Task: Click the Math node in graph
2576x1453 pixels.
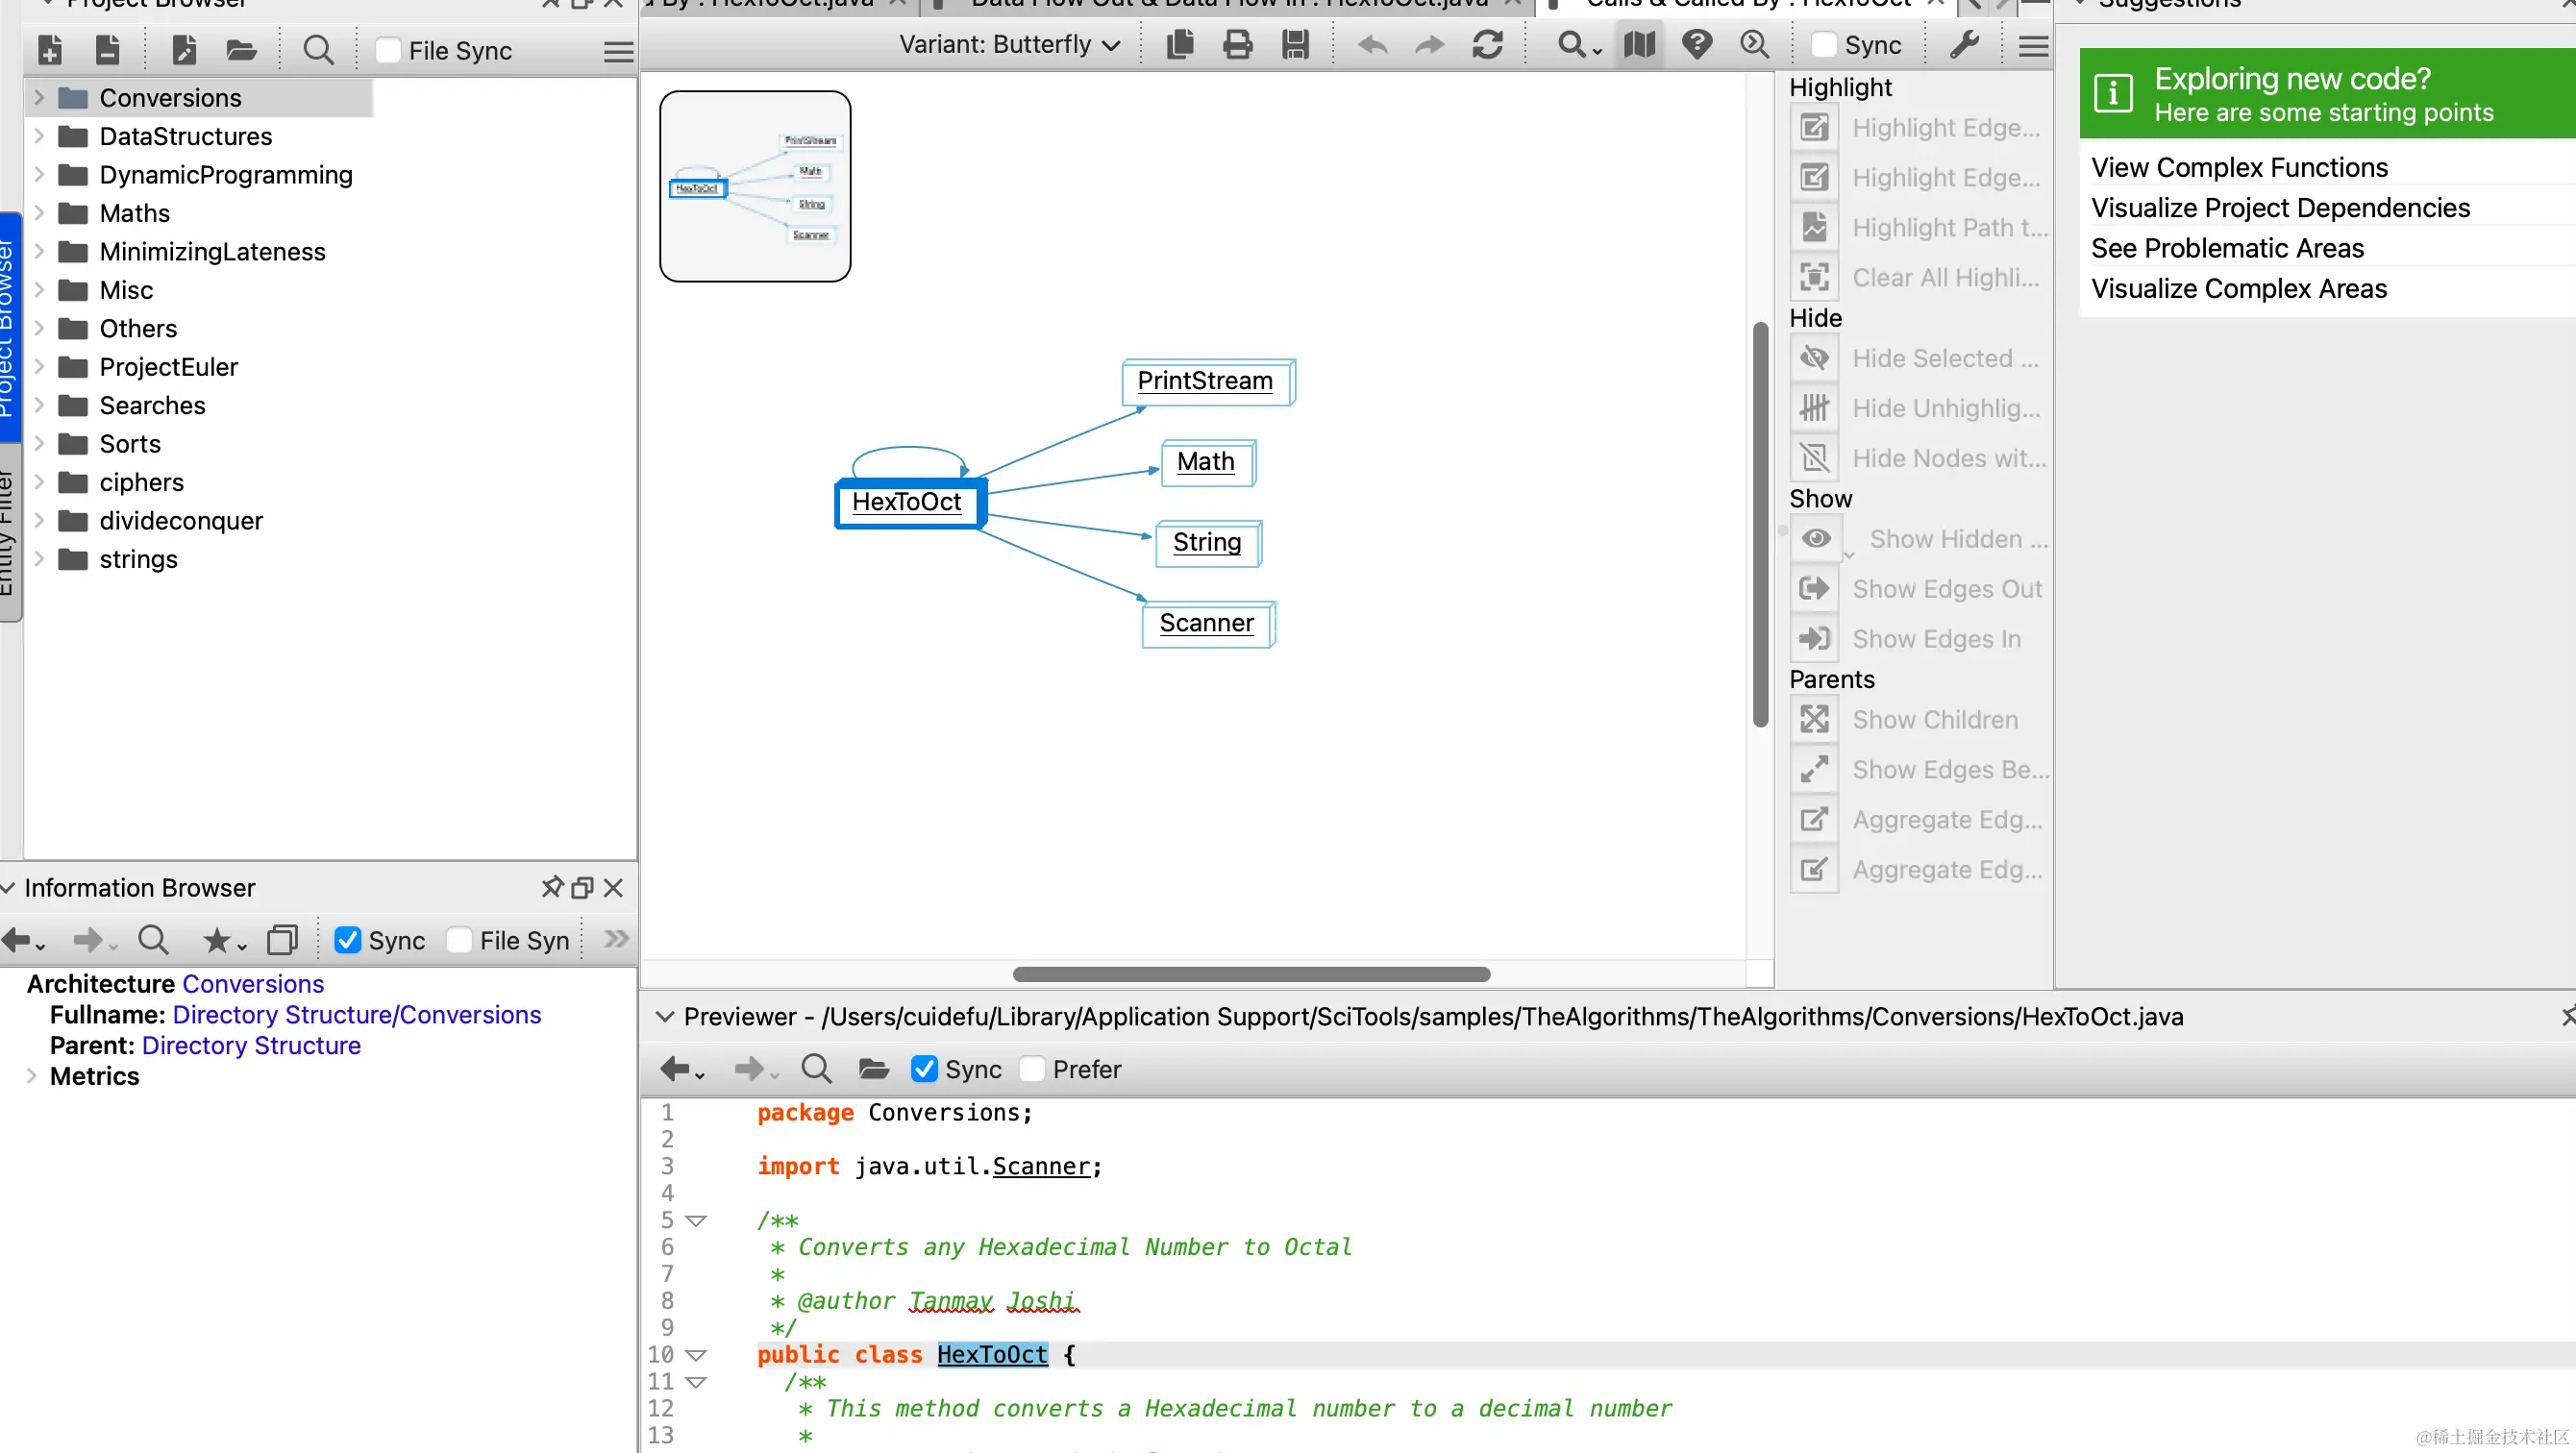Action: coord(1207,462)
